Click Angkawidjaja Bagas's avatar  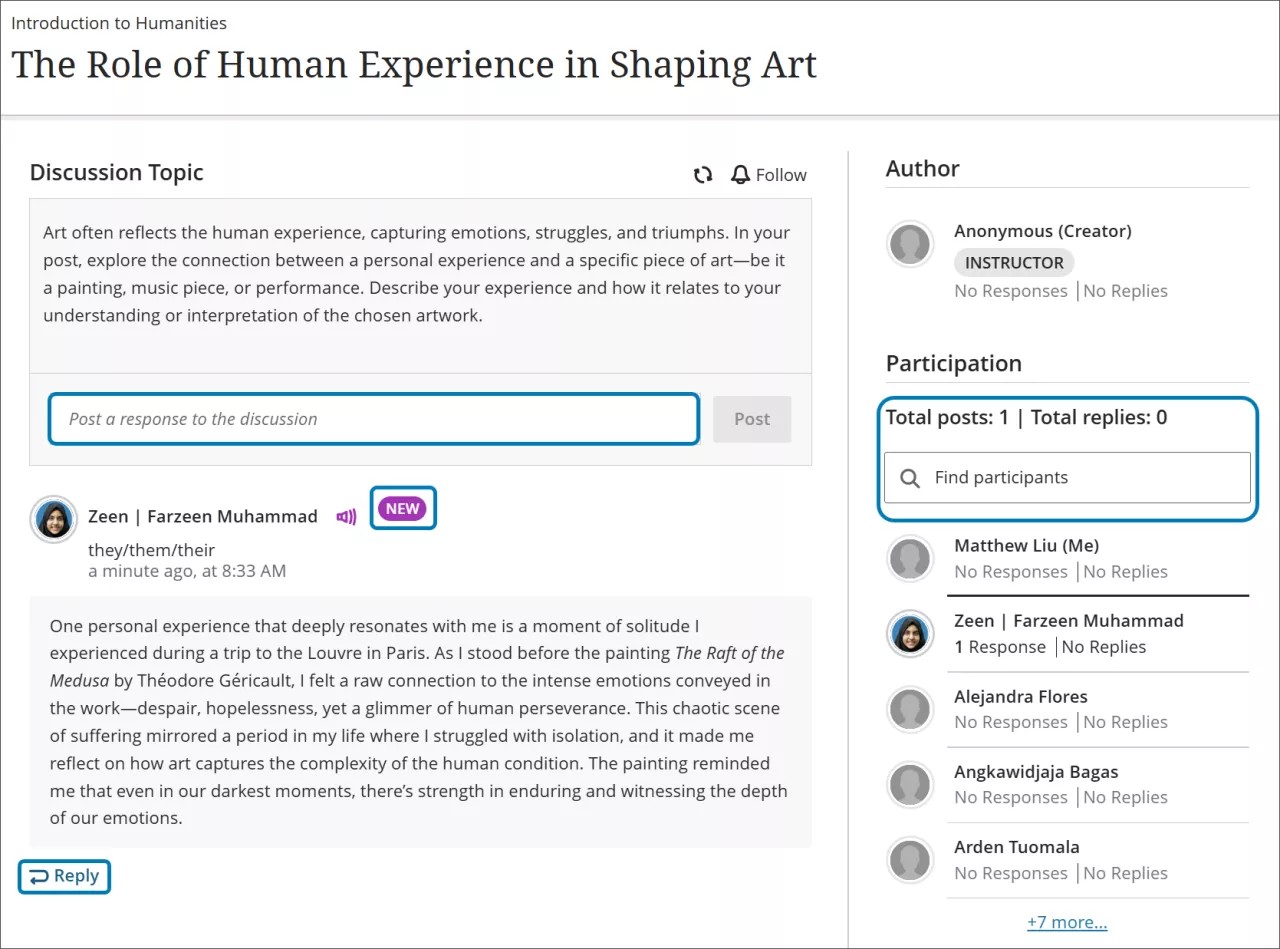910,785
